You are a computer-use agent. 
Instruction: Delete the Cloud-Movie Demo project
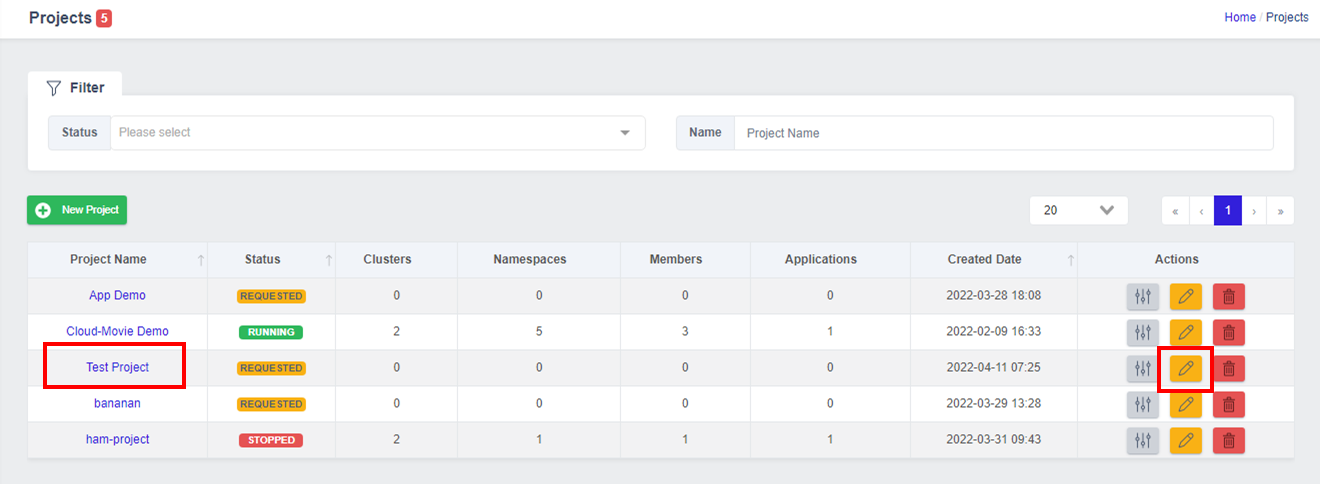[1229, 332]
